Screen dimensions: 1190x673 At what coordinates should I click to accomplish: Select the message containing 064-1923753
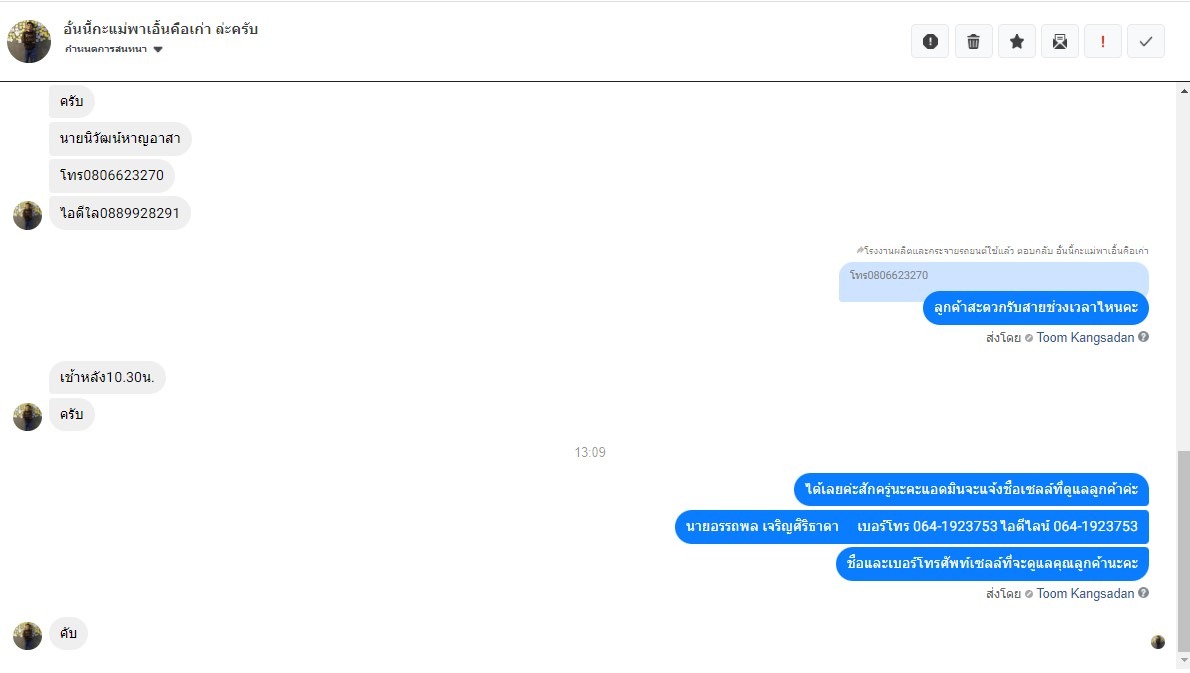(x=911, y=527)
